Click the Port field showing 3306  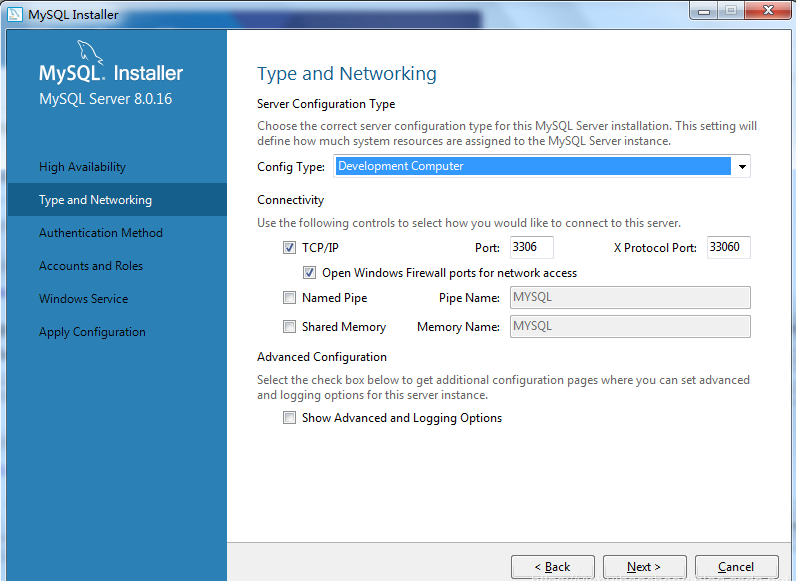tap(532, 247)
